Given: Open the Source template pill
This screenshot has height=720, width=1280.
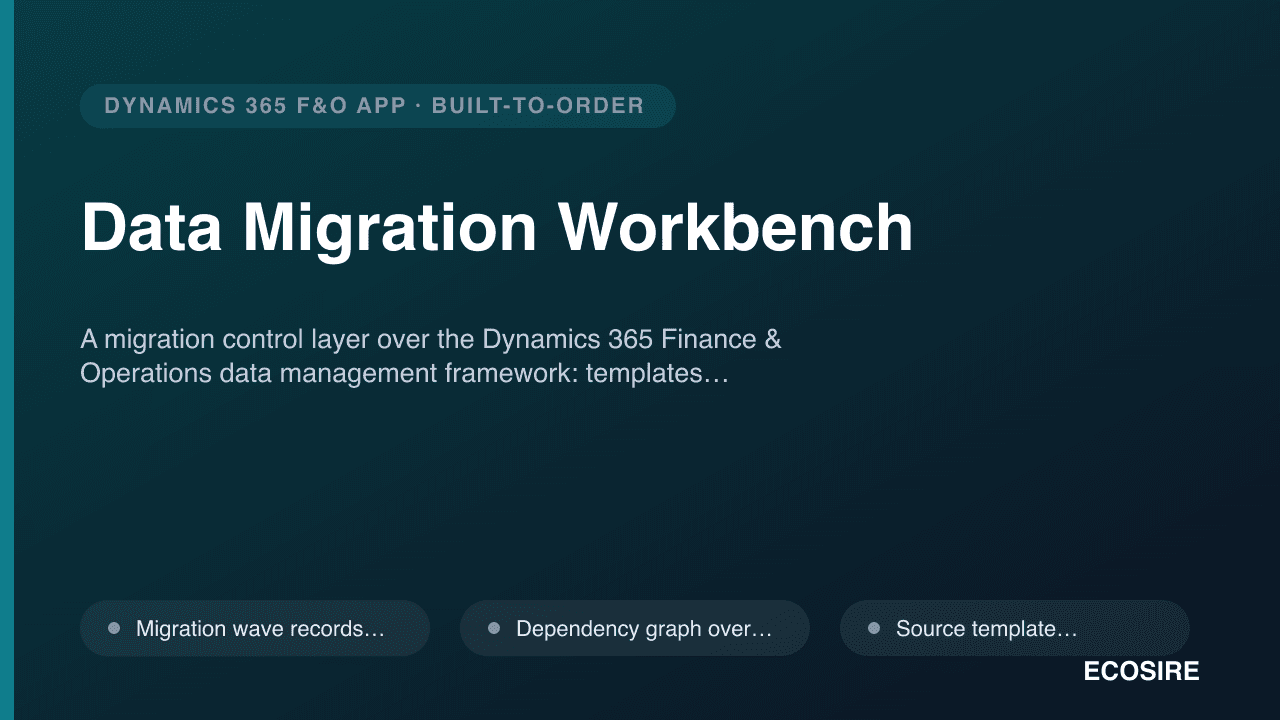Looking at the screenshot, I should click(1014, 628).
